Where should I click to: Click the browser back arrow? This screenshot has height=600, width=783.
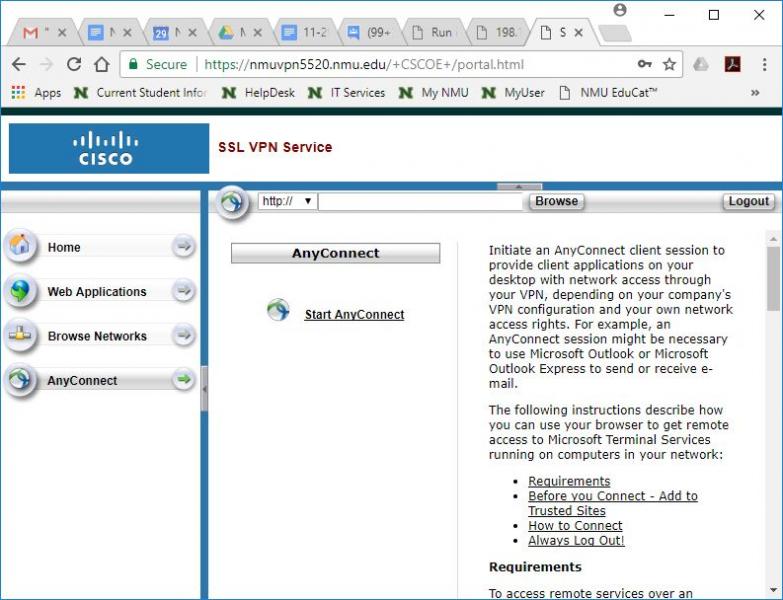tap(18, 64)
